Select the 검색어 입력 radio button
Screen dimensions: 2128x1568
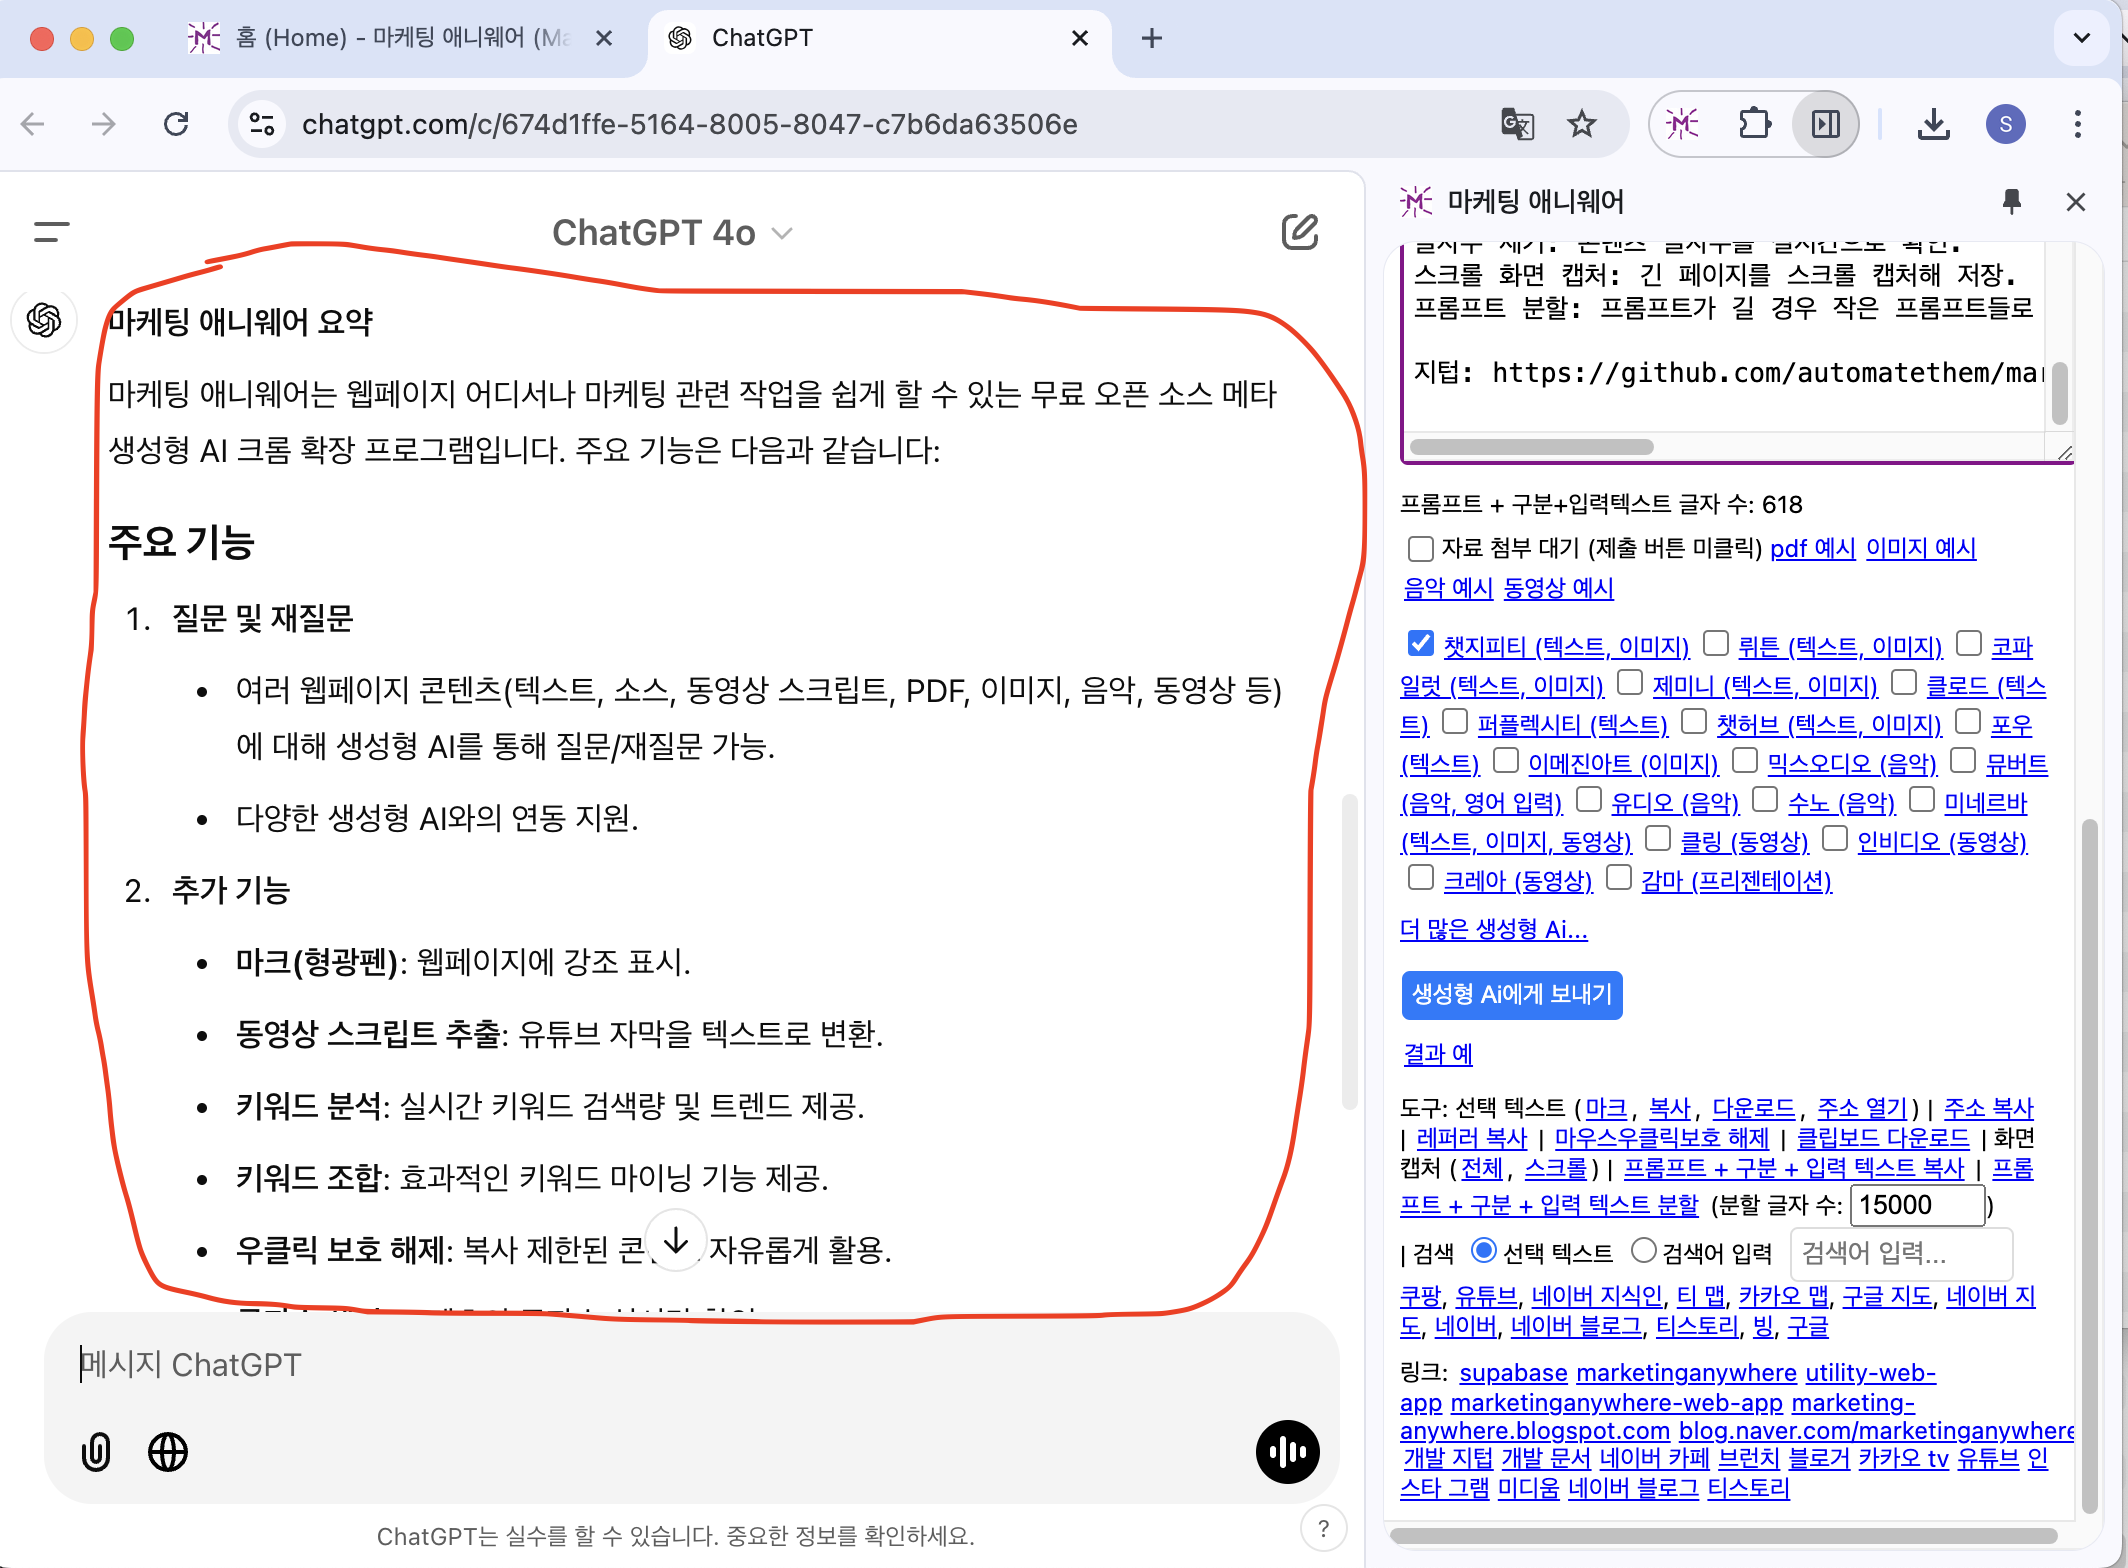point(1644,1250)
